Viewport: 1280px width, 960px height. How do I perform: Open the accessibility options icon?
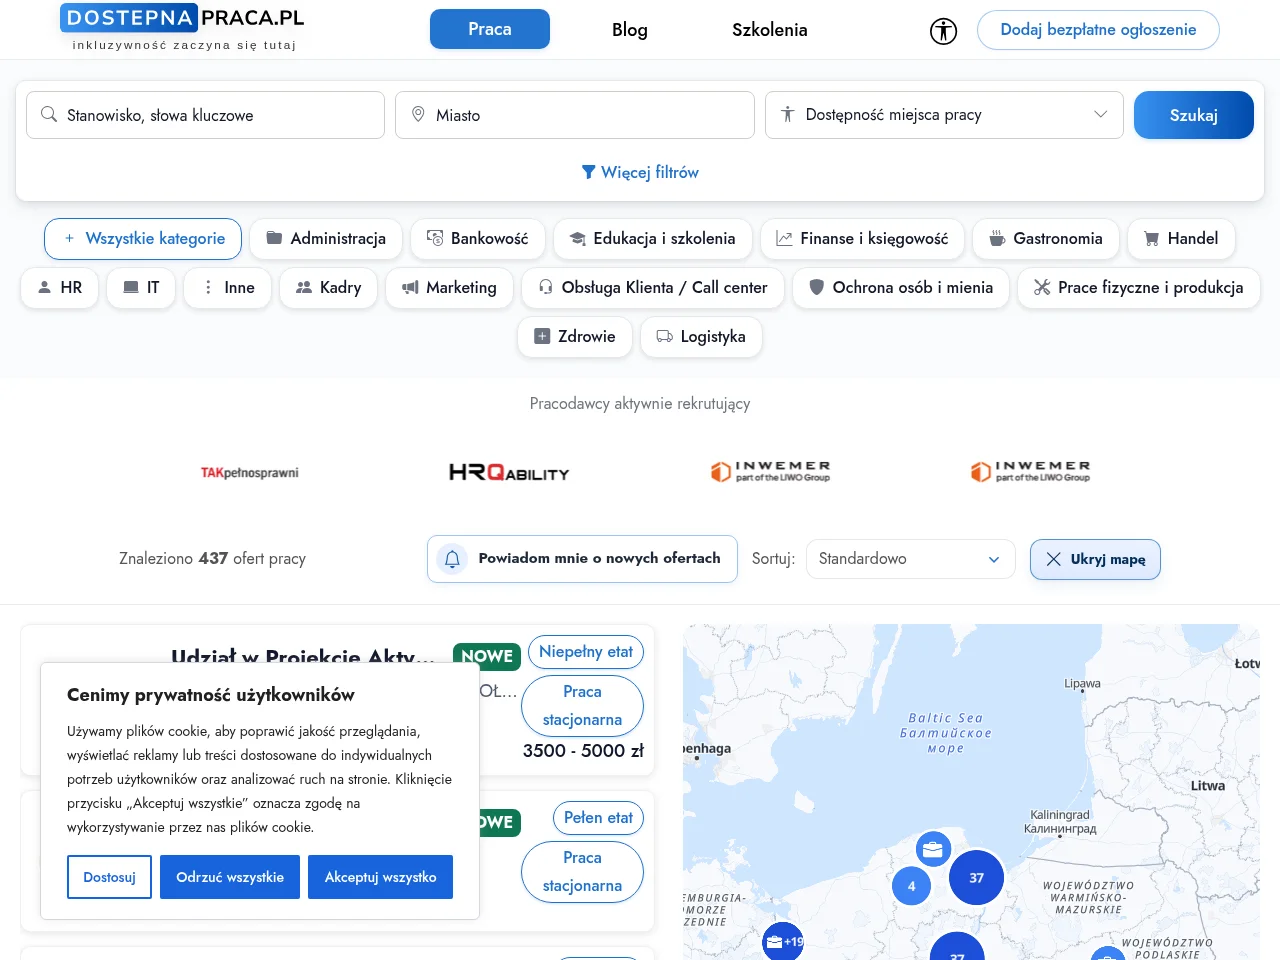click(943, 31)
